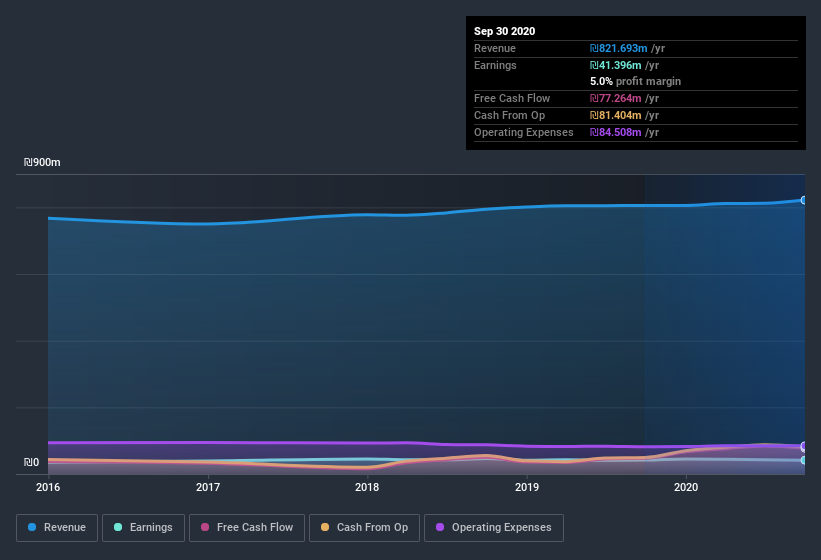The height and width of the screenshot is (560, 821).
Task: Click the ₪77.264m free cash flow value
Action: tap(615, 98)
